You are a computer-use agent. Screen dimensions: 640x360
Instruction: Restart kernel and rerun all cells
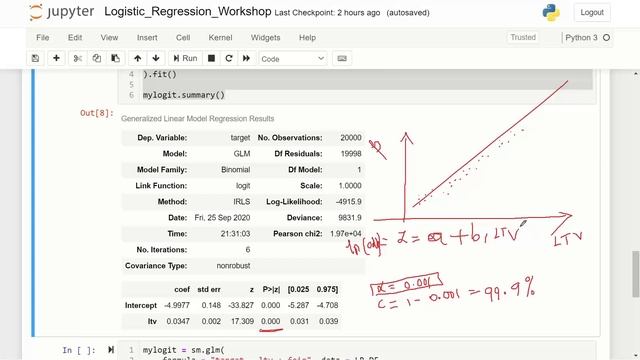[x=246, y=58]
